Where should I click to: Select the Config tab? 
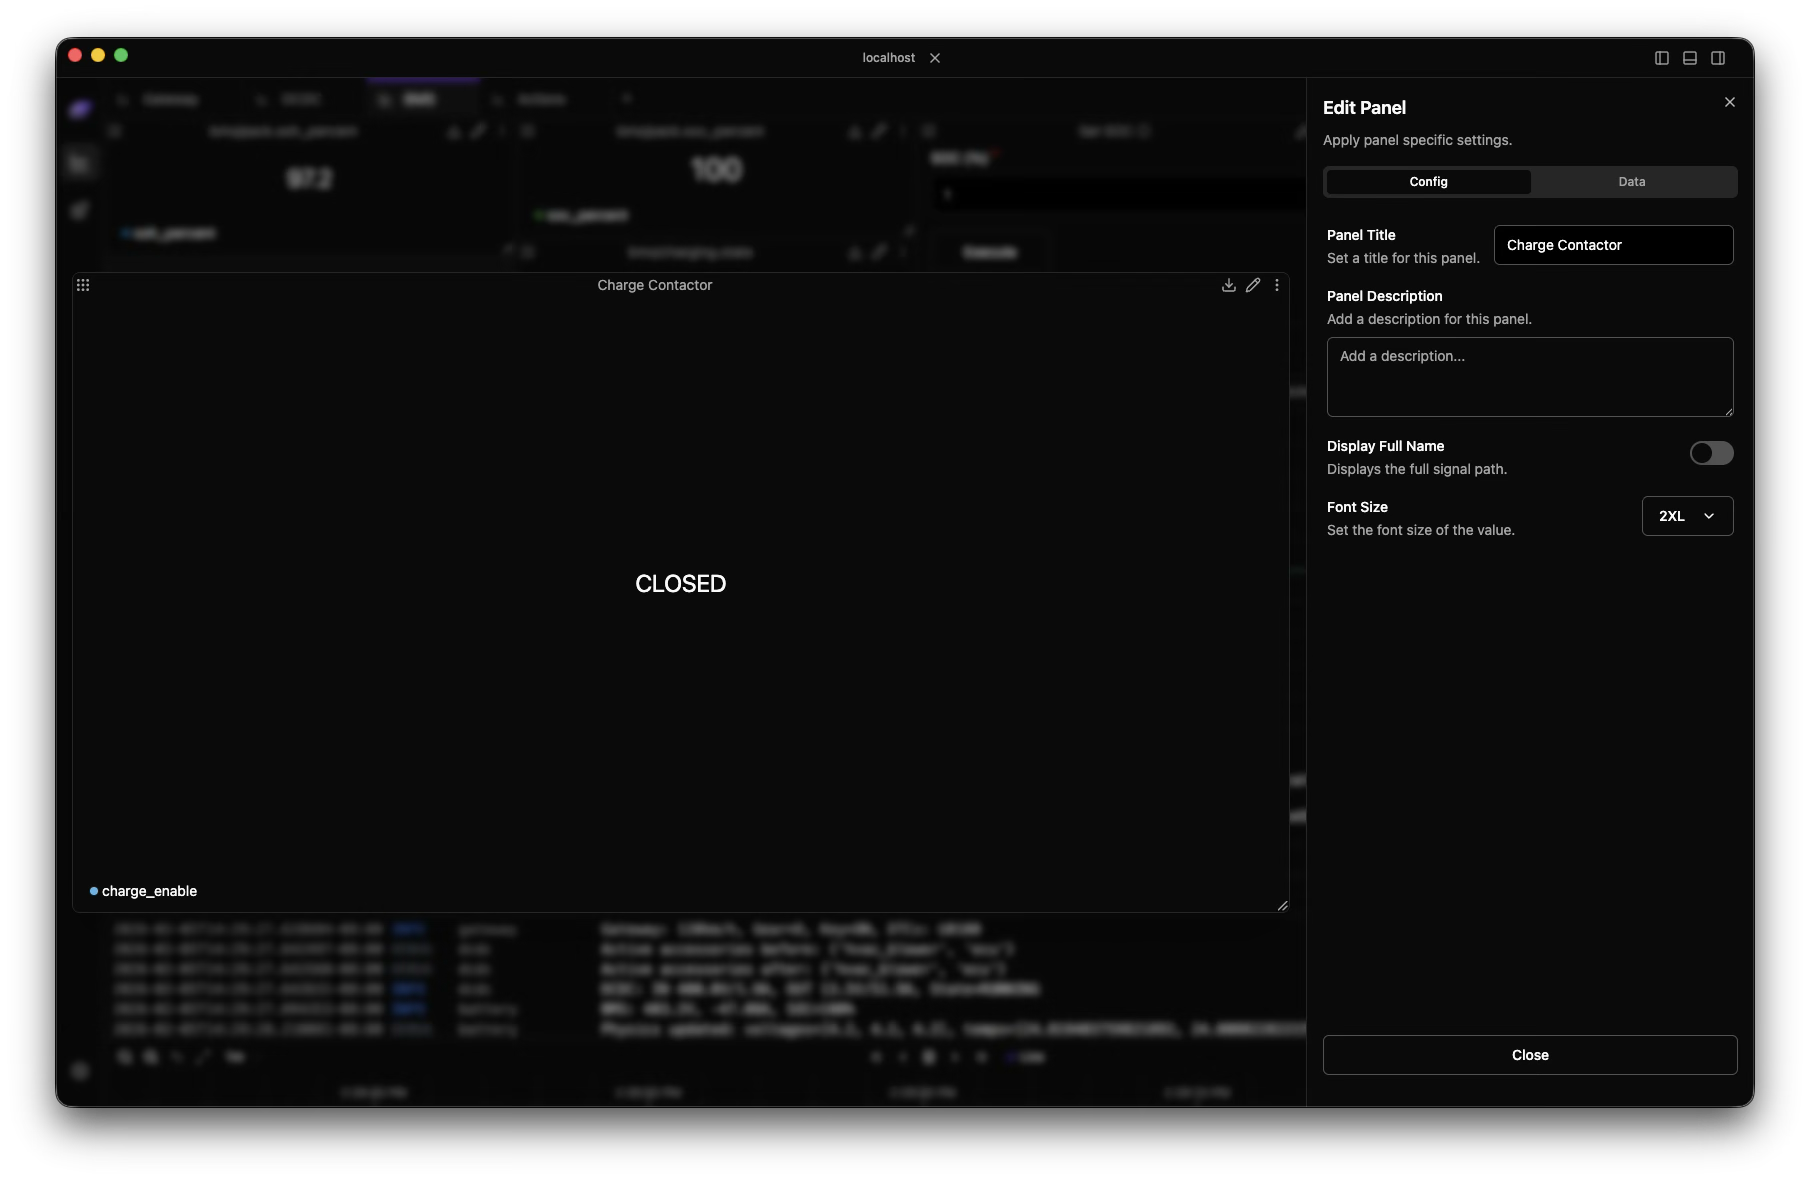[1428, 182]
